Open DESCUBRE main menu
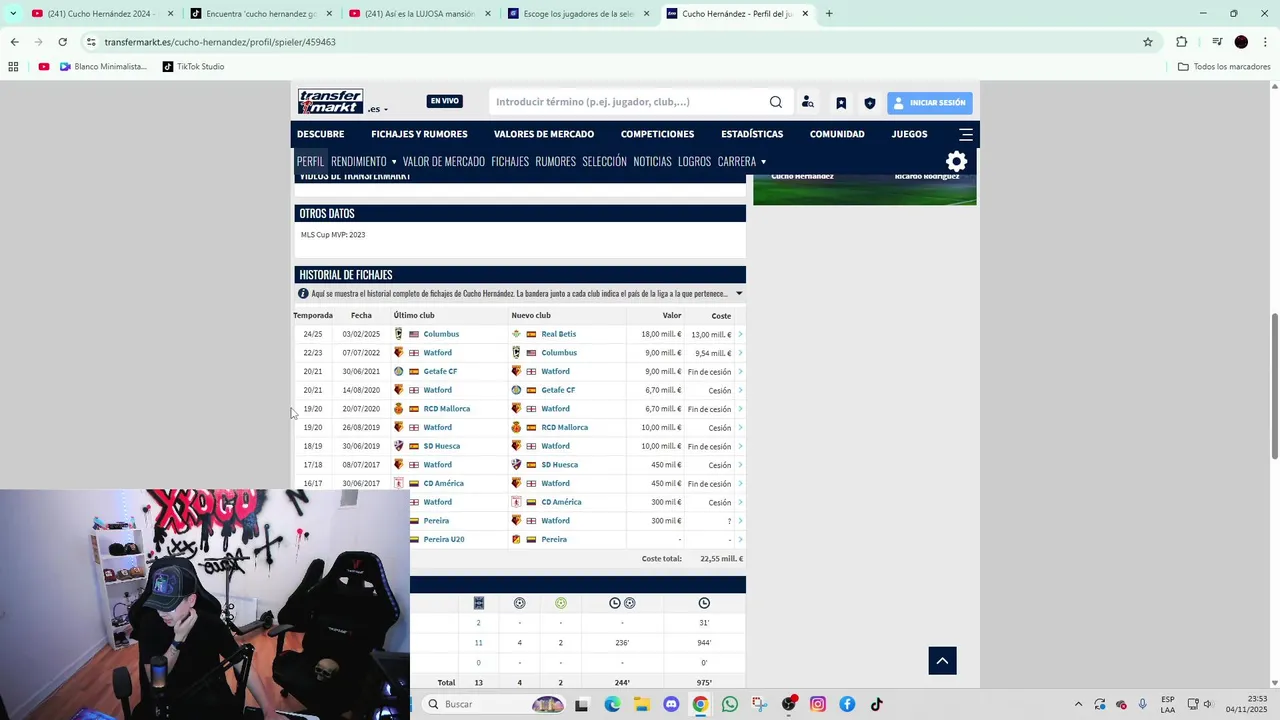Image resolution: width=1280 pixels, height=720 pixels. tap(320, 134)
